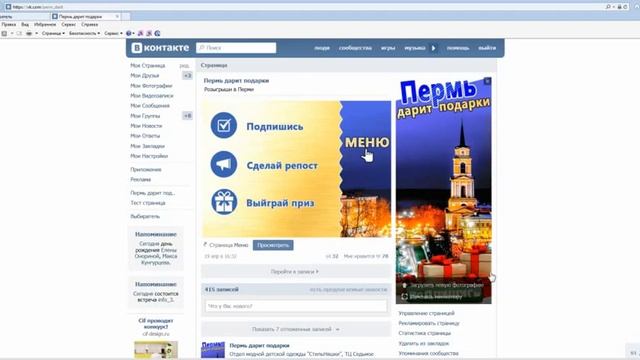Image resolution: width=640 pixels, height=360 pixels.
Task: Open Управление страницей link
Action: click(x=426, y=313)
